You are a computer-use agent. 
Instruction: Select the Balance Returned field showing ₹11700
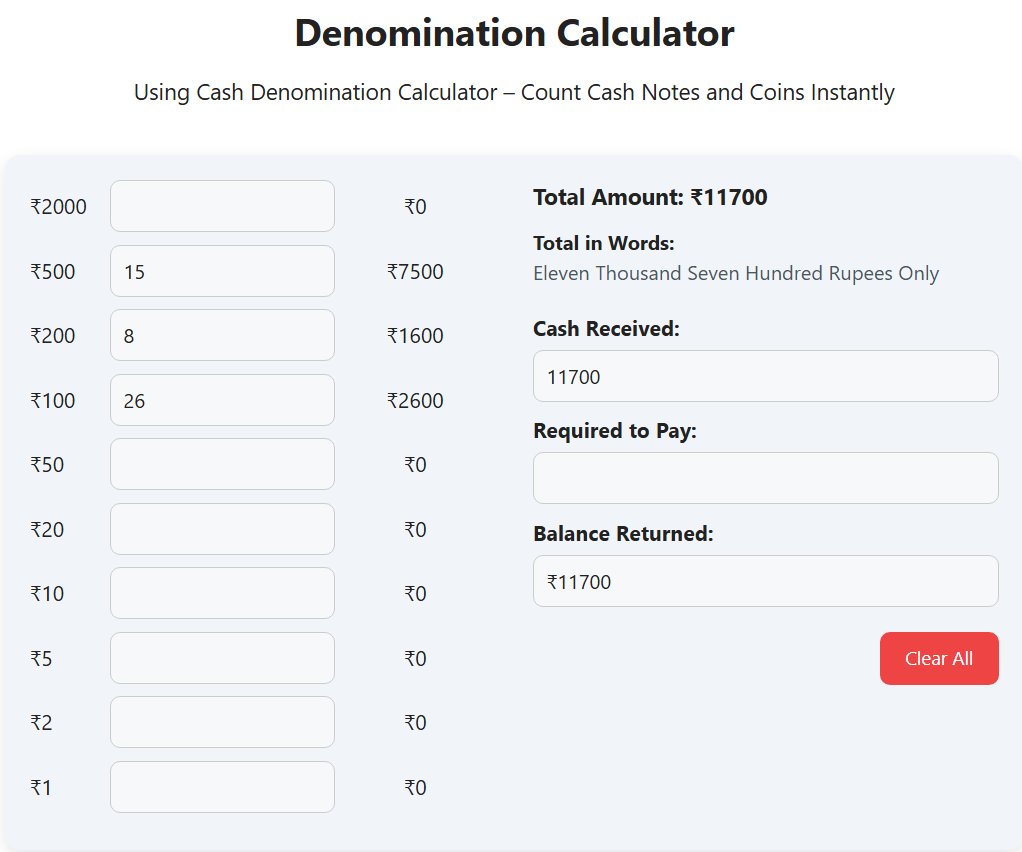coord(765,581)
